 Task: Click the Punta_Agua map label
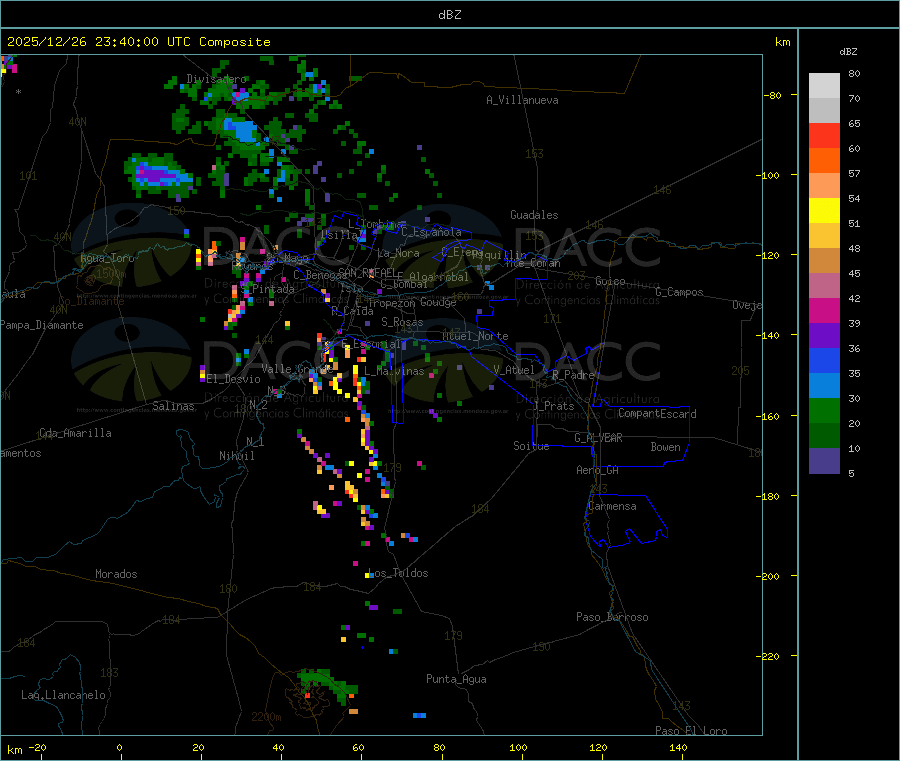pos(456,680)
